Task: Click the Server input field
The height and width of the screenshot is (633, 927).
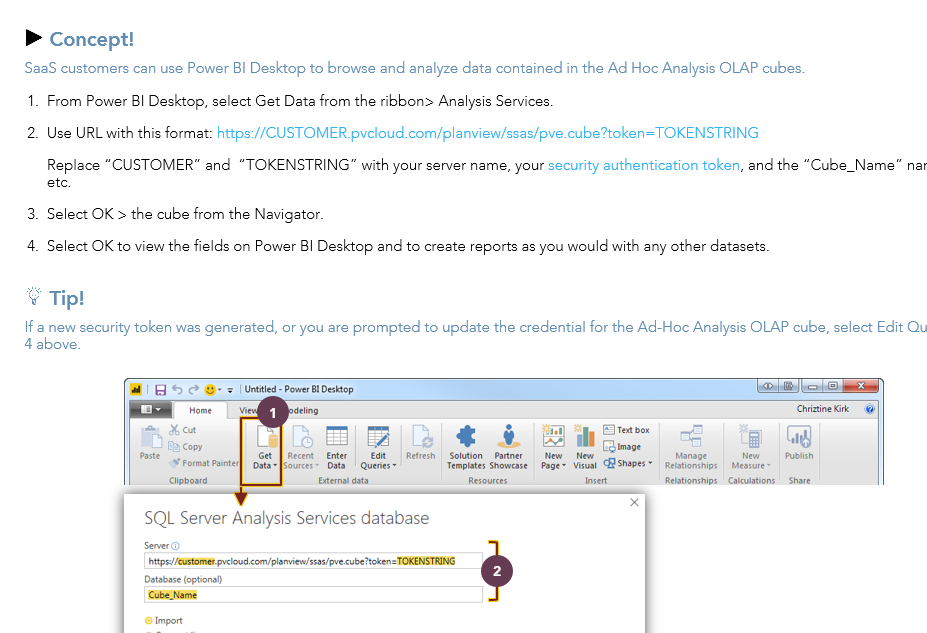Action: coord(313,561)
